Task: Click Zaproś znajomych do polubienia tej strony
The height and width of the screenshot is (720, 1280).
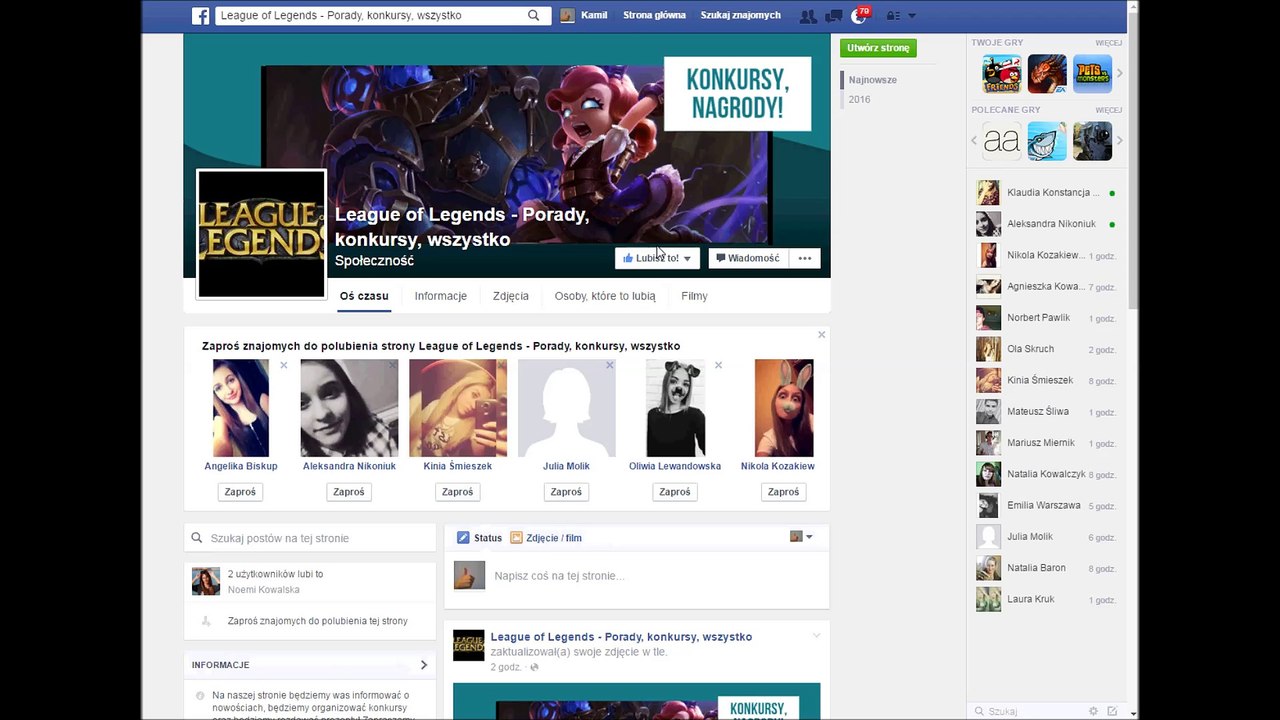Action: click(318, 621)
